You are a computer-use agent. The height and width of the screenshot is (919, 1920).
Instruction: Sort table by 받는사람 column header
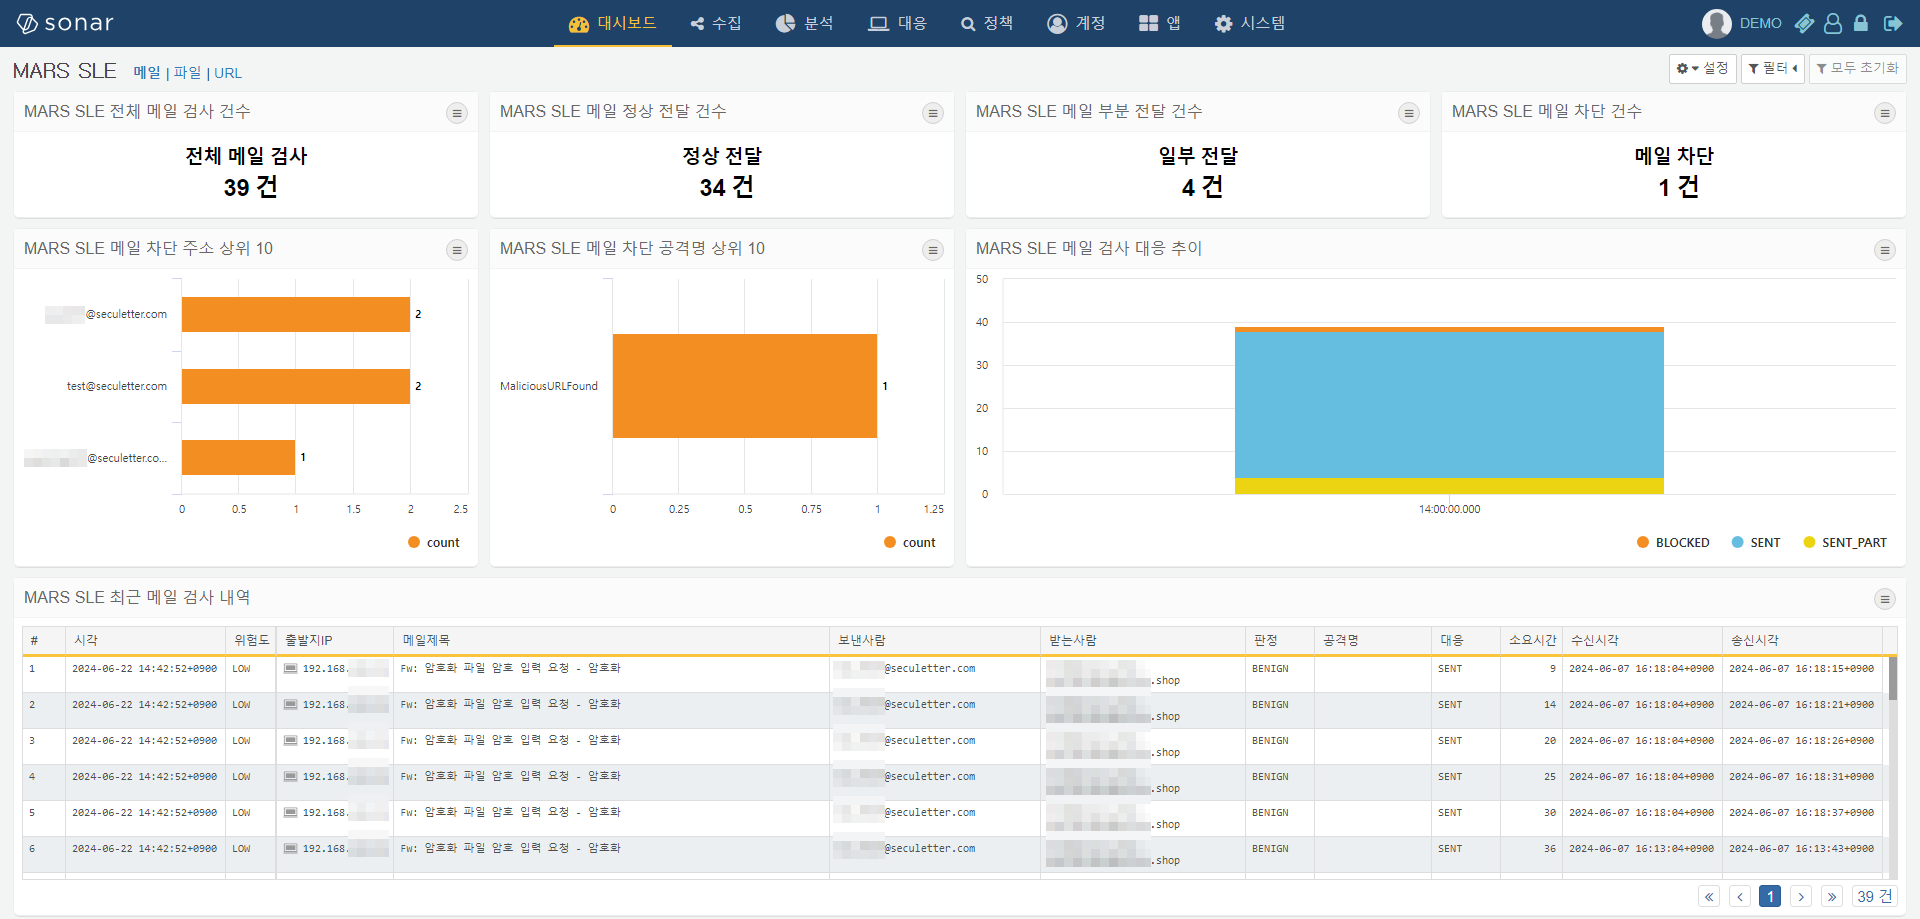tap(1143, 640)
